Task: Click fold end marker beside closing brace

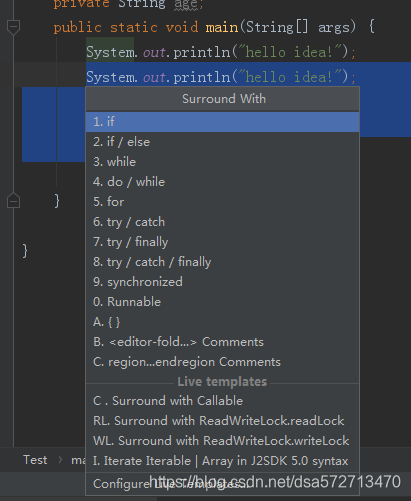Action: pyautogui.click(x=13, y=201)
